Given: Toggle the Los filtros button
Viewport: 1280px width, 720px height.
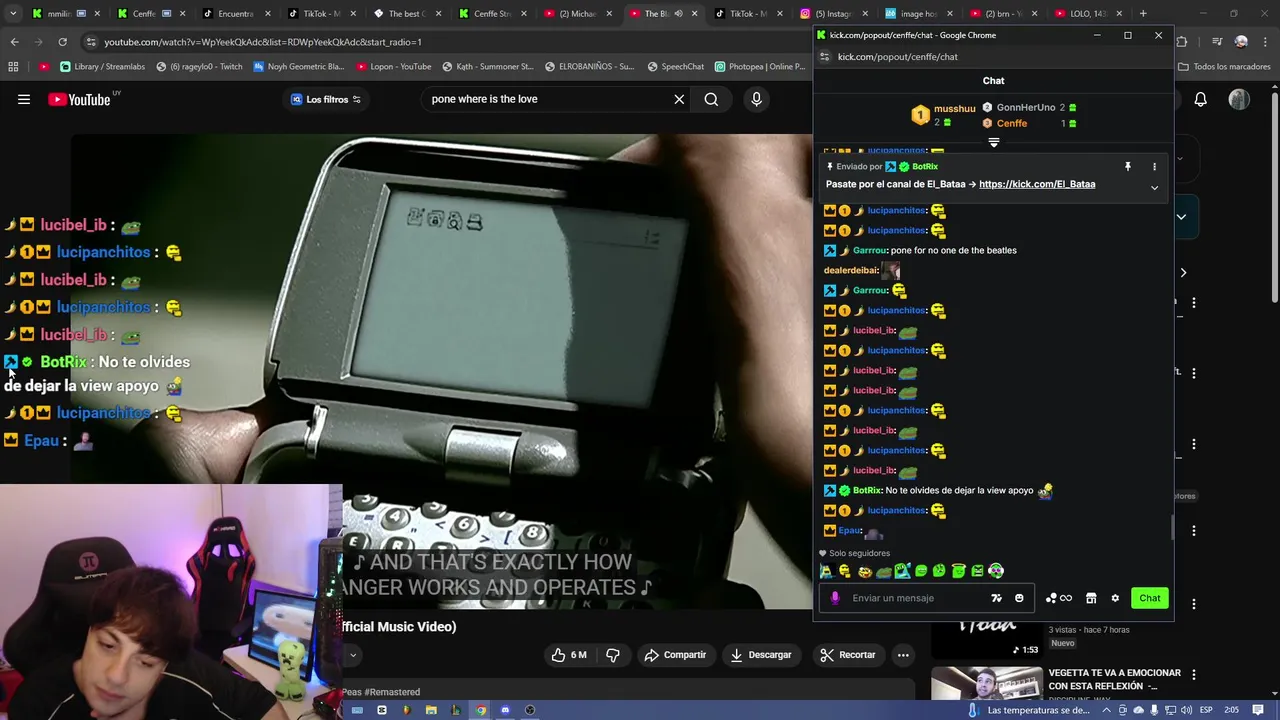Looking at the screenshot, I should 326,99.
